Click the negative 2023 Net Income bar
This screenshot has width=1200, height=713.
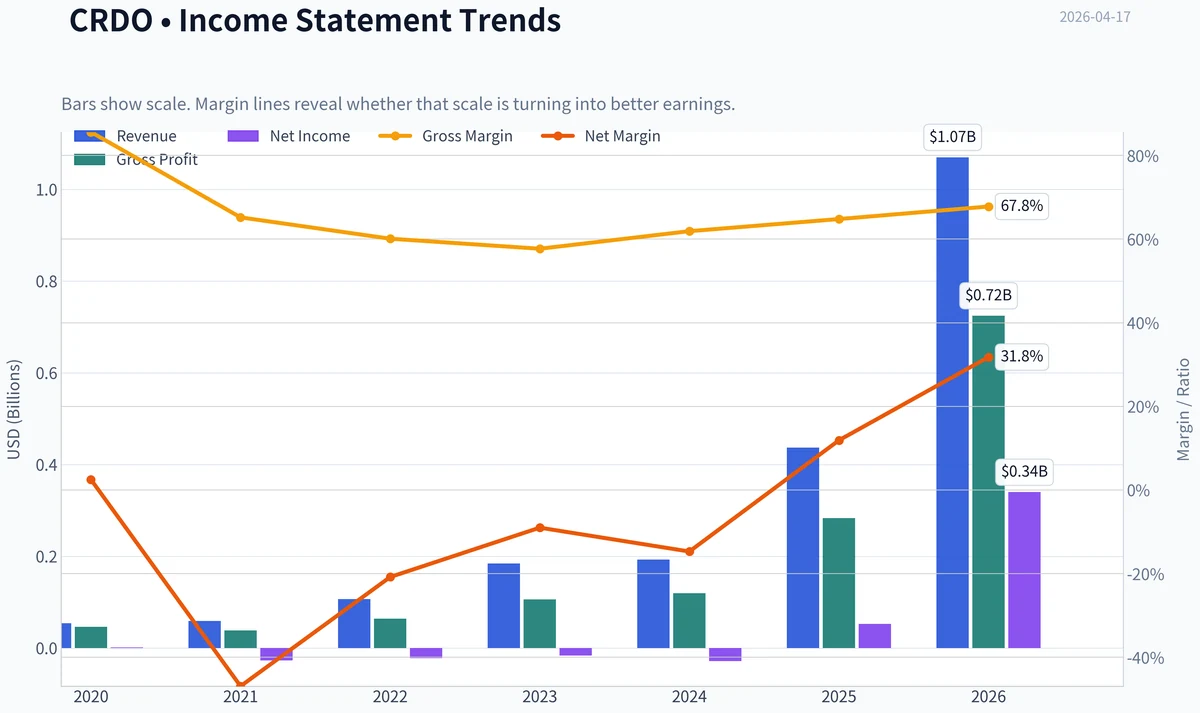click(x=576, y=652)
